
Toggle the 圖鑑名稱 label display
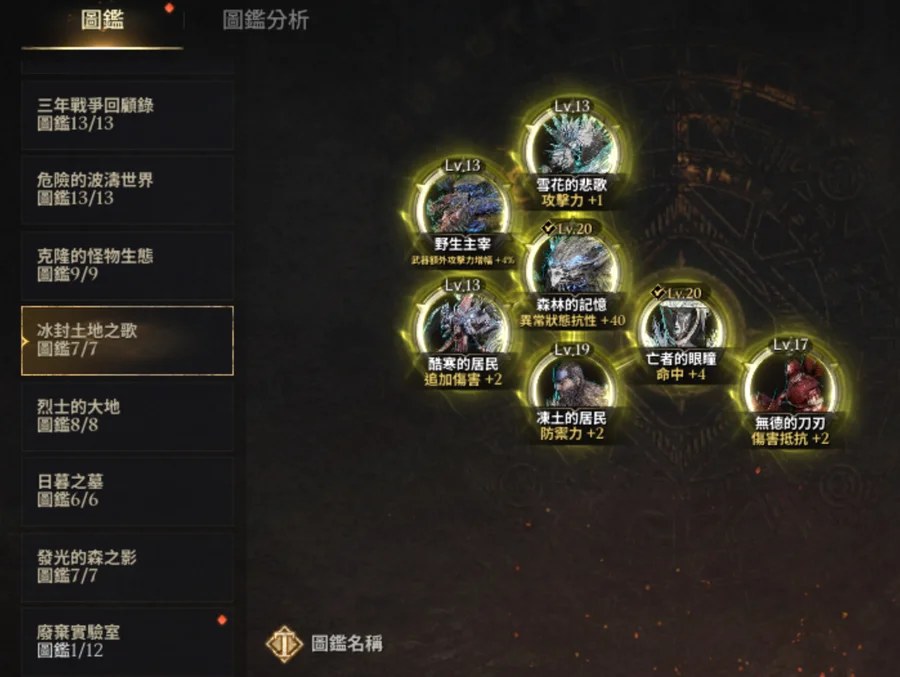click(346, 644)
